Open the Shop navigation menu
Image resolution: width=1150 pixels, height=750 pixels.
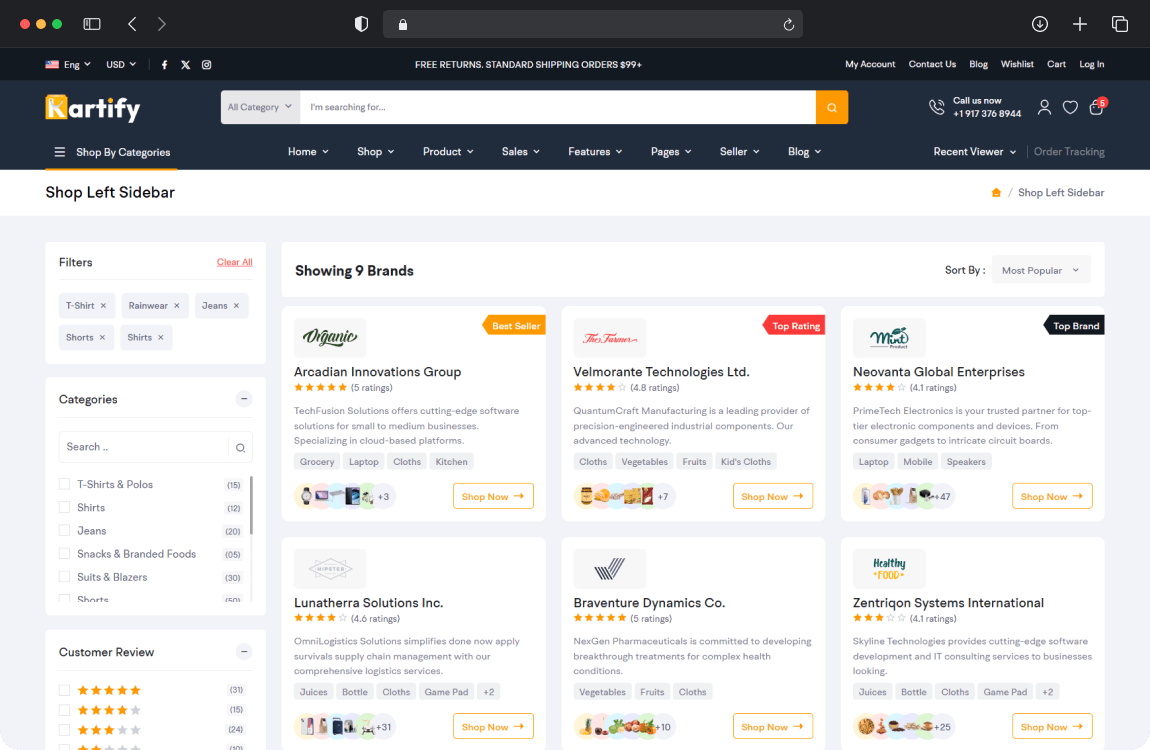pos(376,152)
